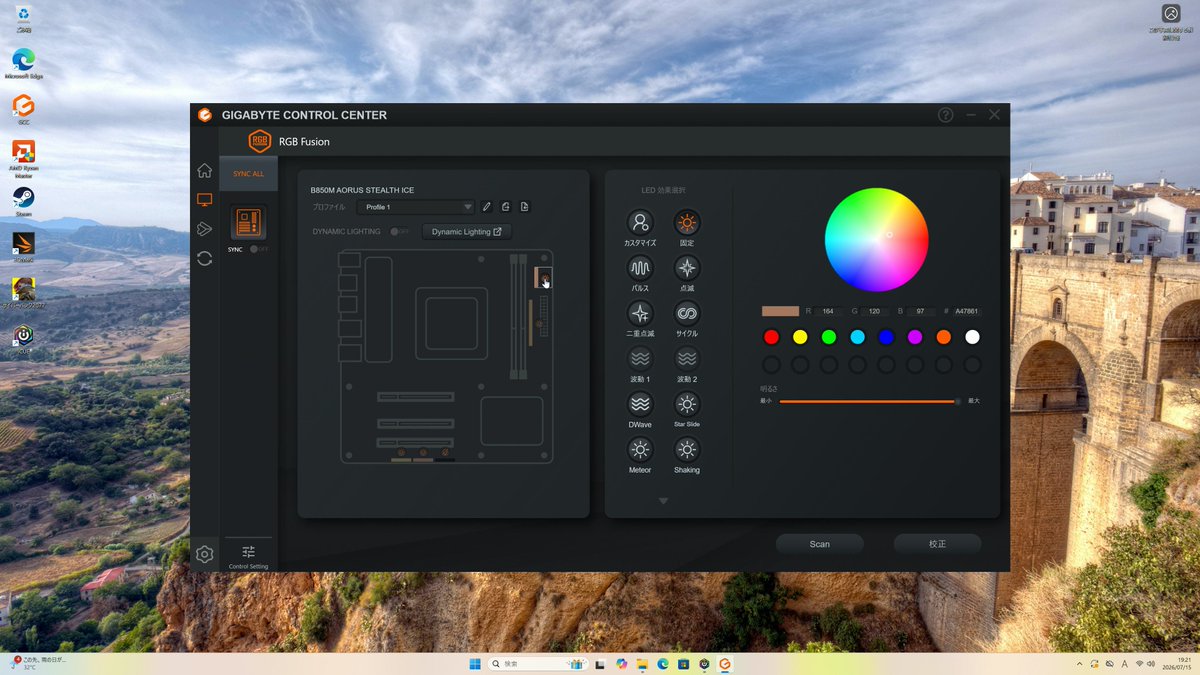Open the Steam desktop shortcut
The height and width of the screenshot is (675, 1200).
[24, 201]
